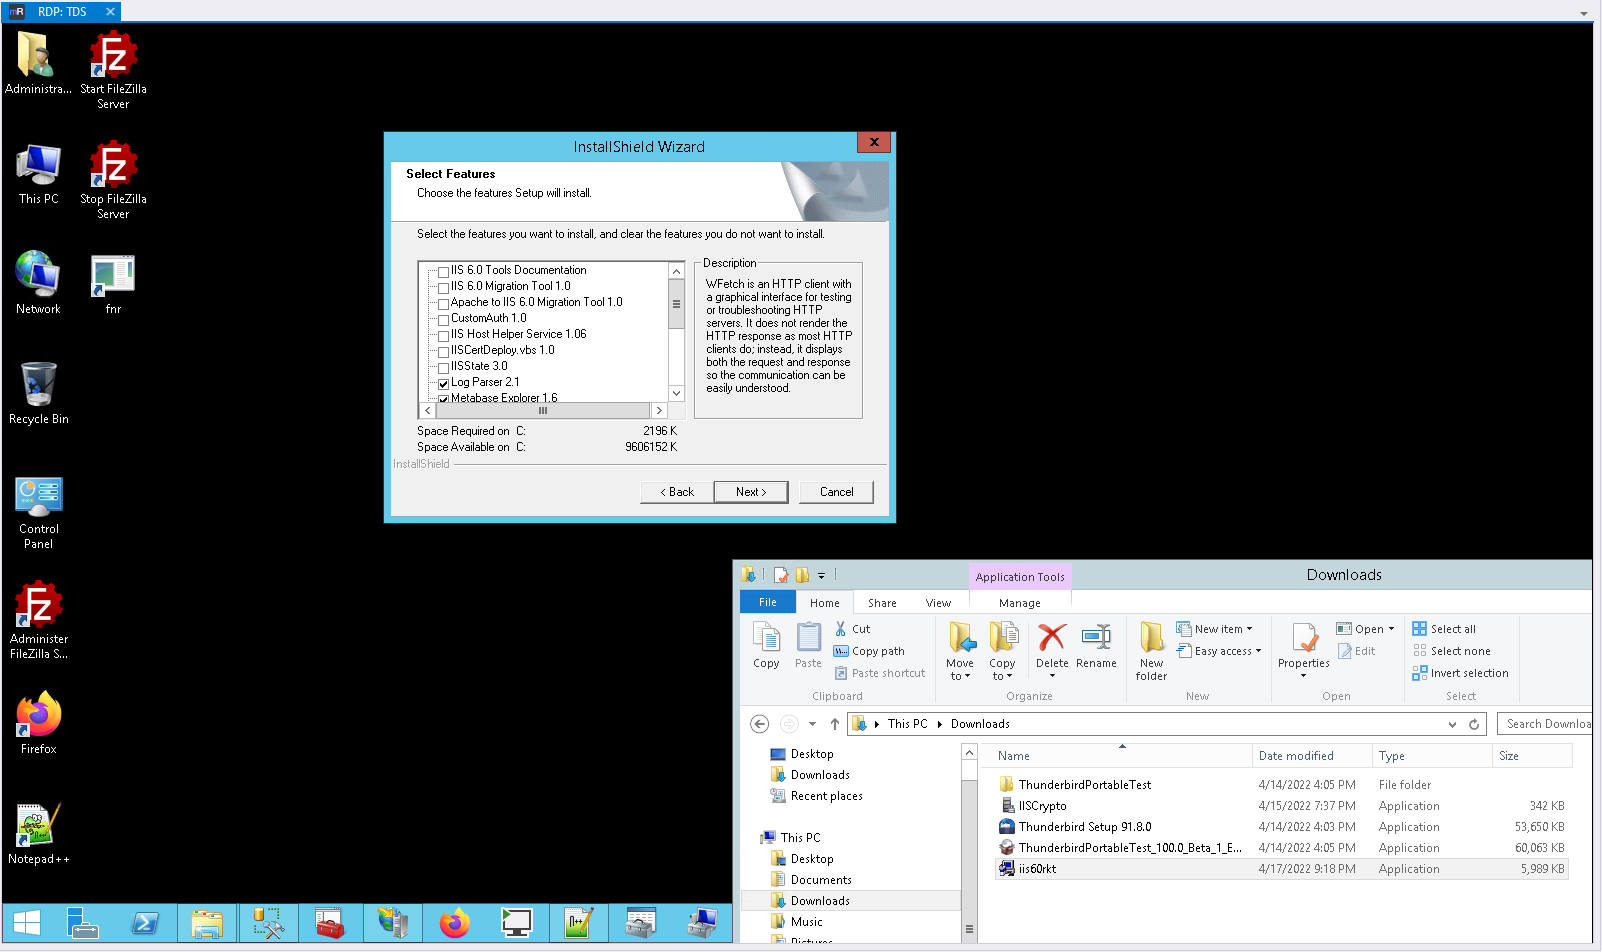The image size is (1602, 952).
Task: Click Back in InstallShield Wizard
Action: [x=677, y=492]
